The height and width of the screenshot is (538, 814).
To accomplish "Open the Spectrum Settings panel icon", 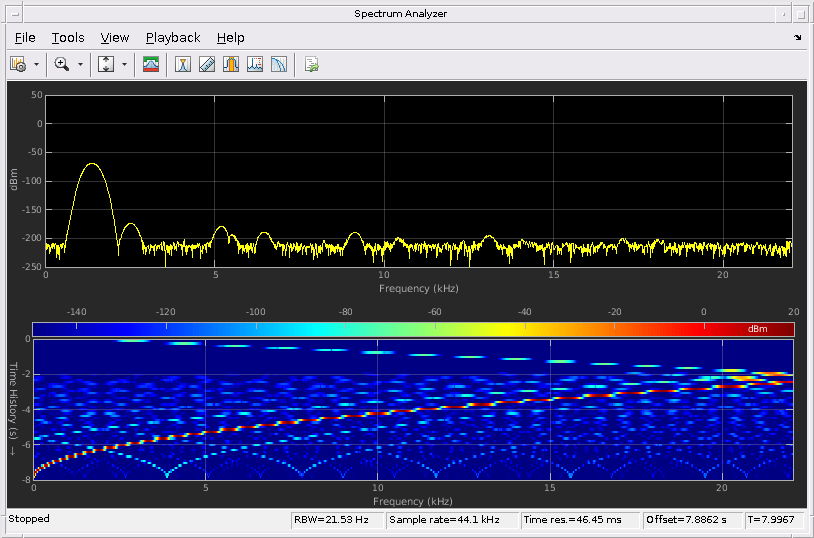I will [151, 64].
